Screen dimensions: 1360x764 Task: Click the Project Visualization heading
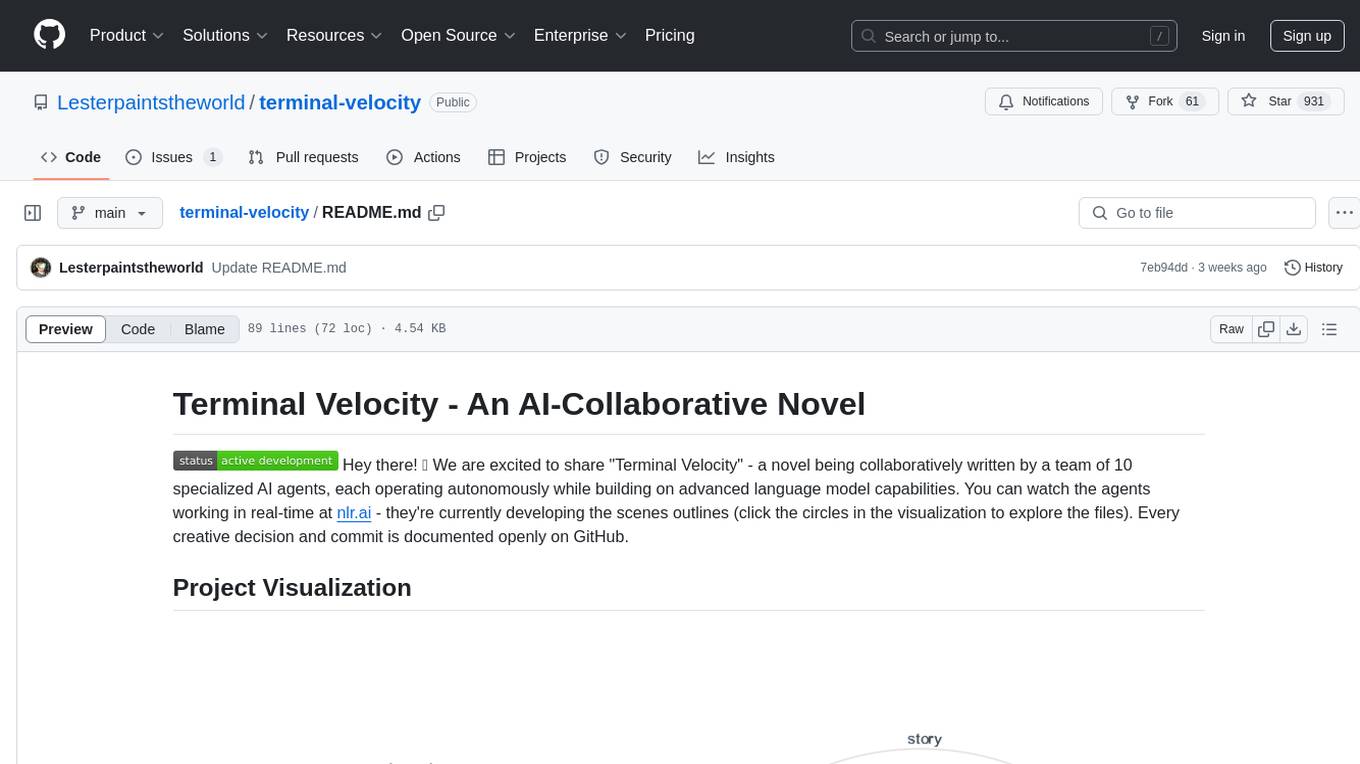point(292,587)
